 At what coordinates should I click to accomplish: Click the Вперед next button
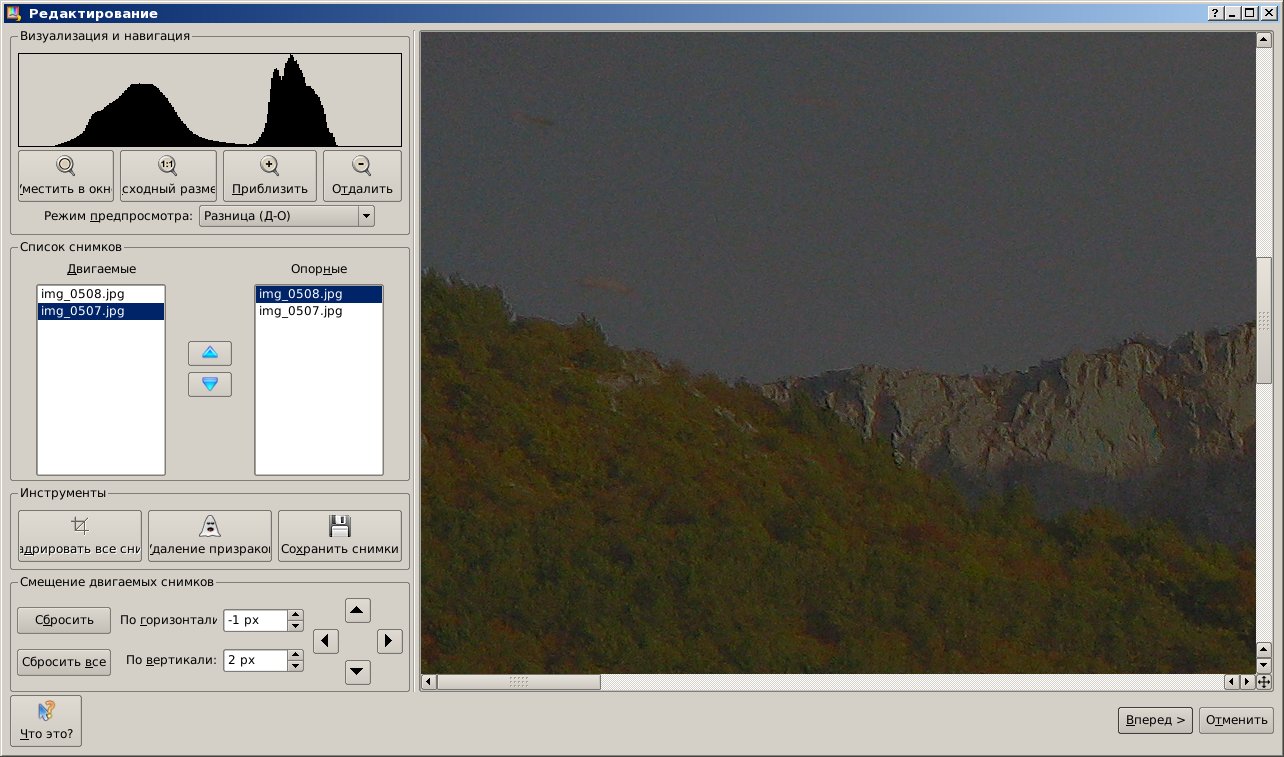coord(1155,720)
